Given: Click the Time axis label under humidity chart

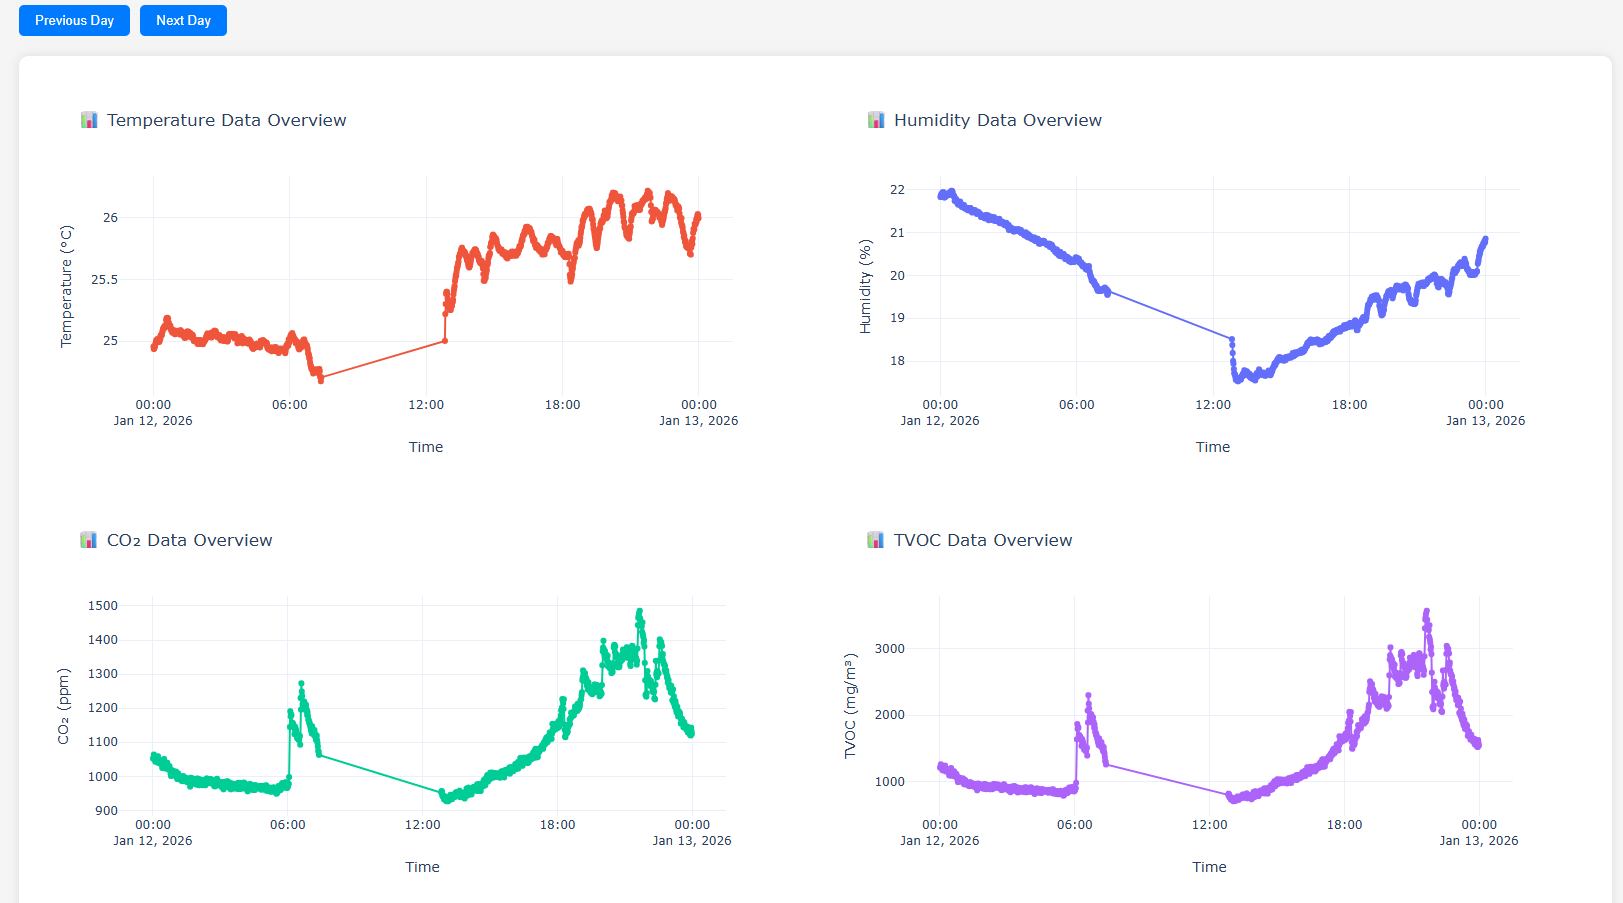Looking at the screenshot, I should coord(1212,447).
